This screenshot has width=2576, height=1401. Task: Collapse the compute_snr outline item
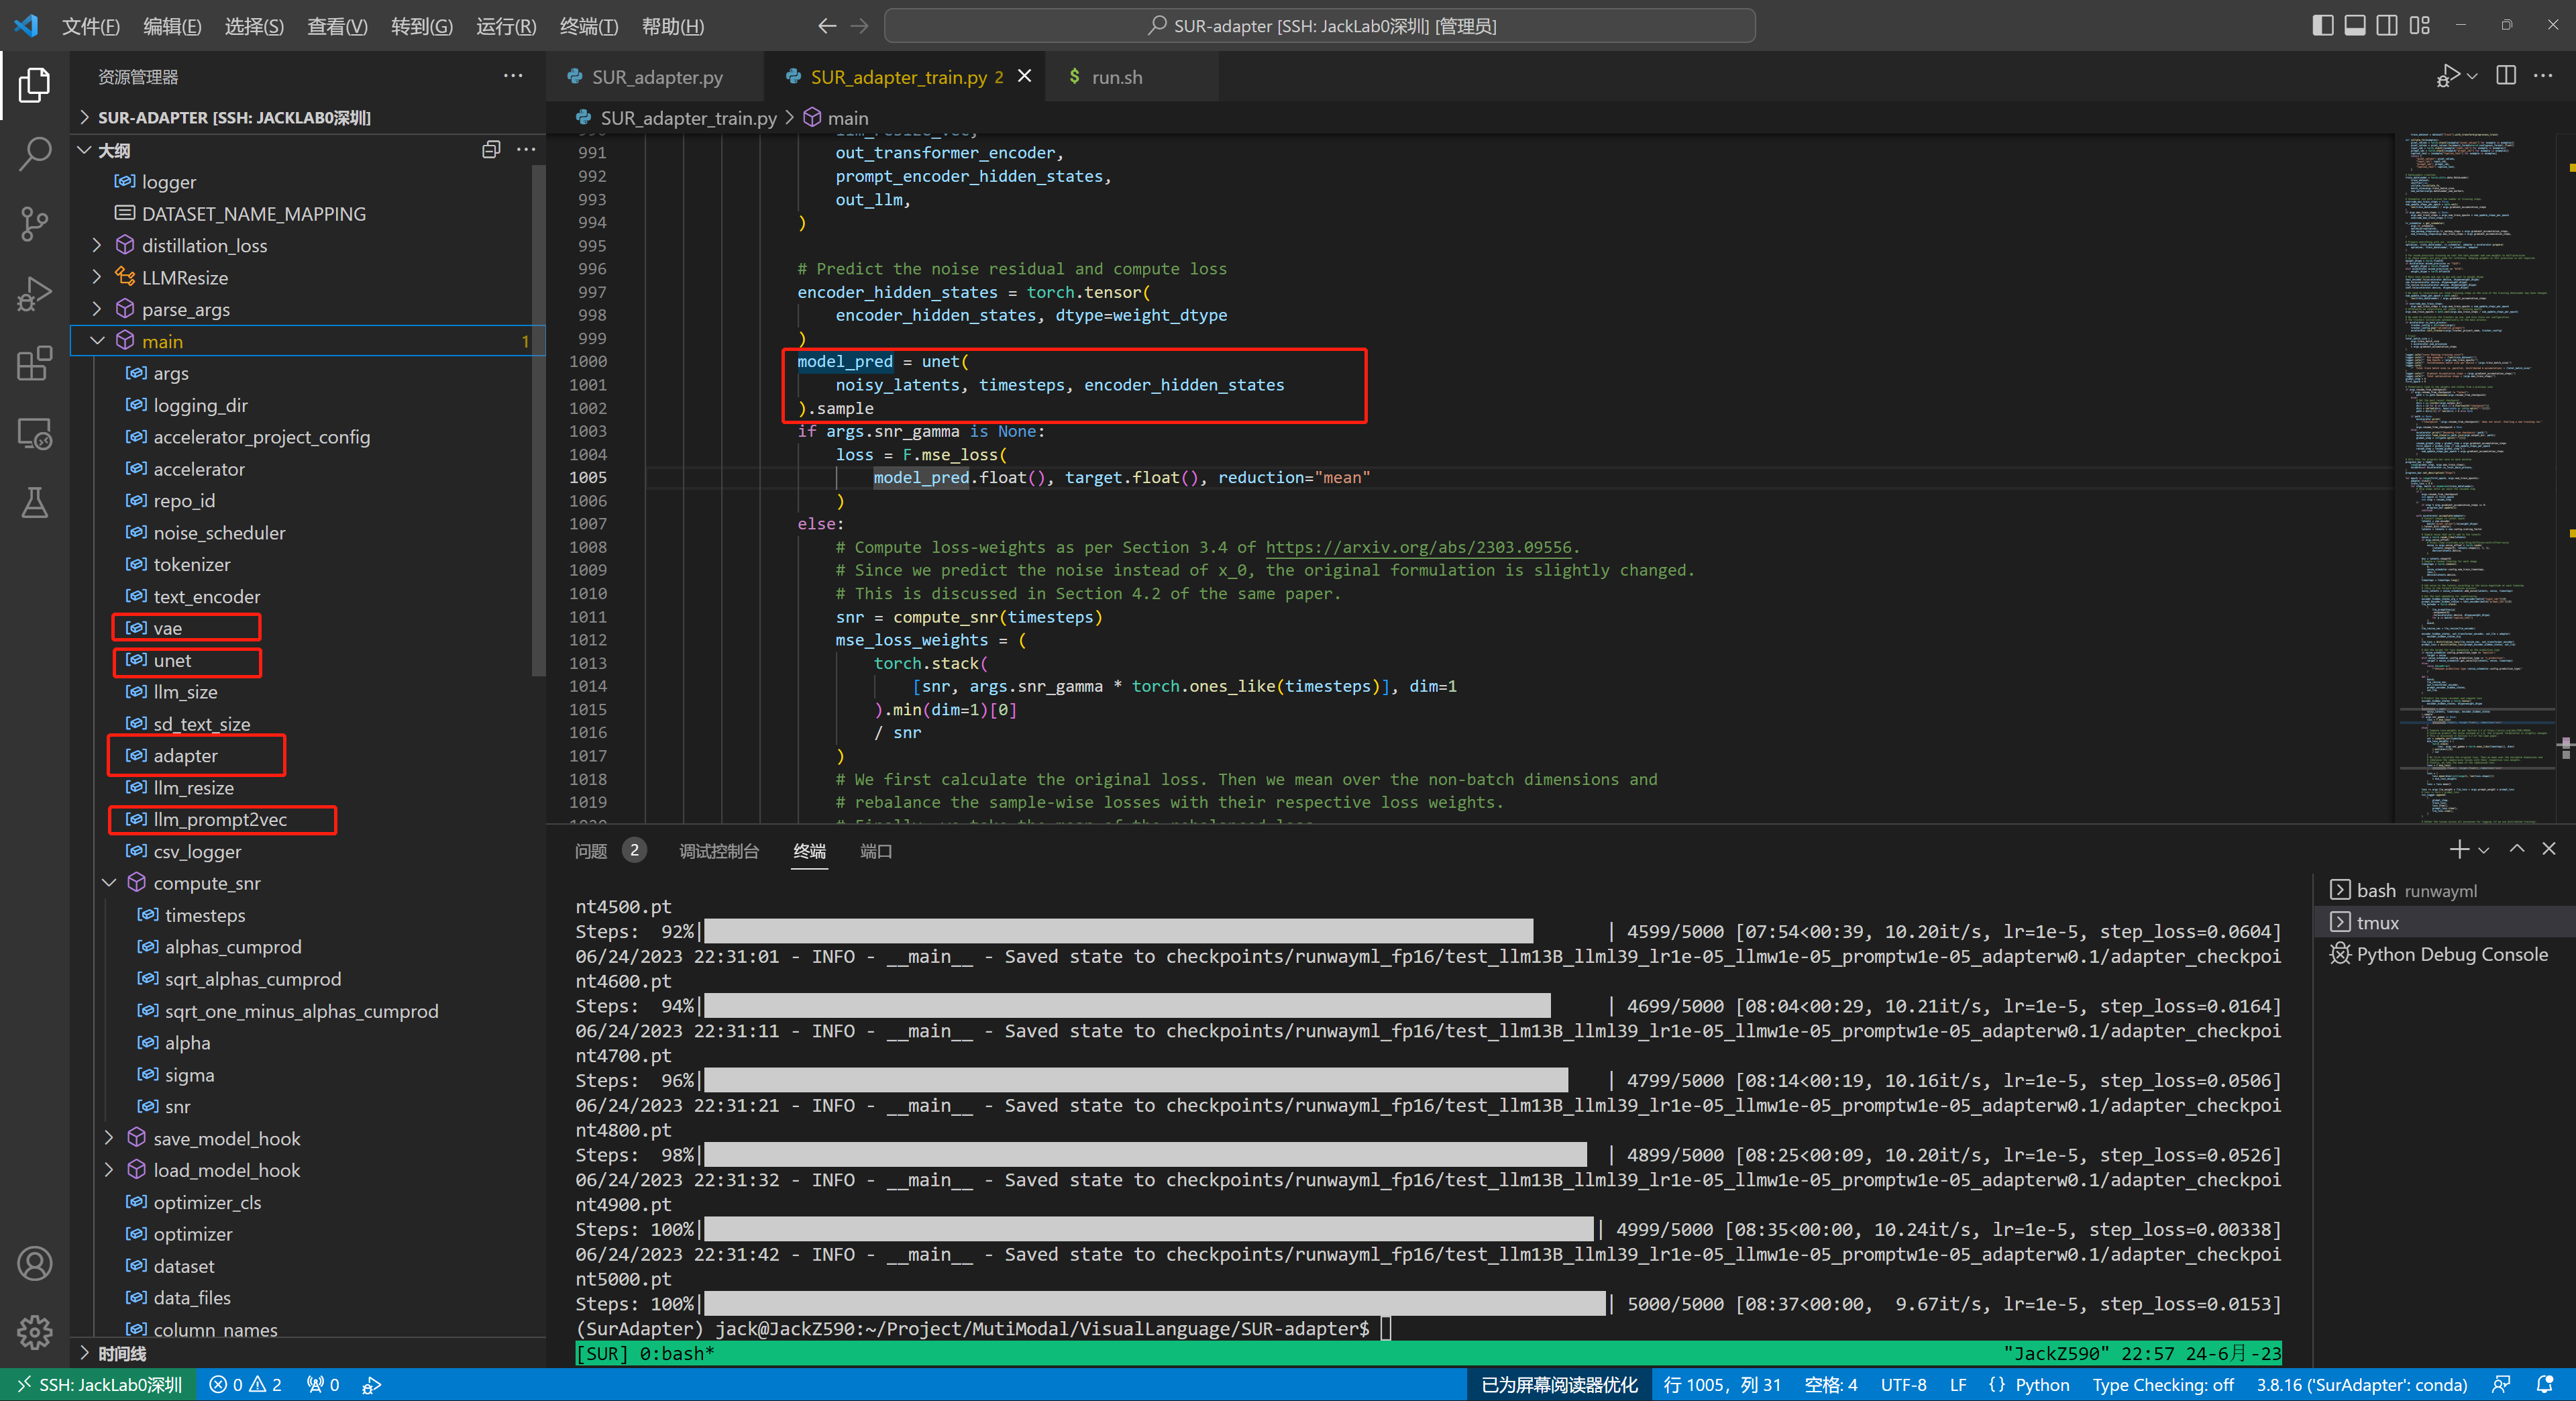coord(109,883)
